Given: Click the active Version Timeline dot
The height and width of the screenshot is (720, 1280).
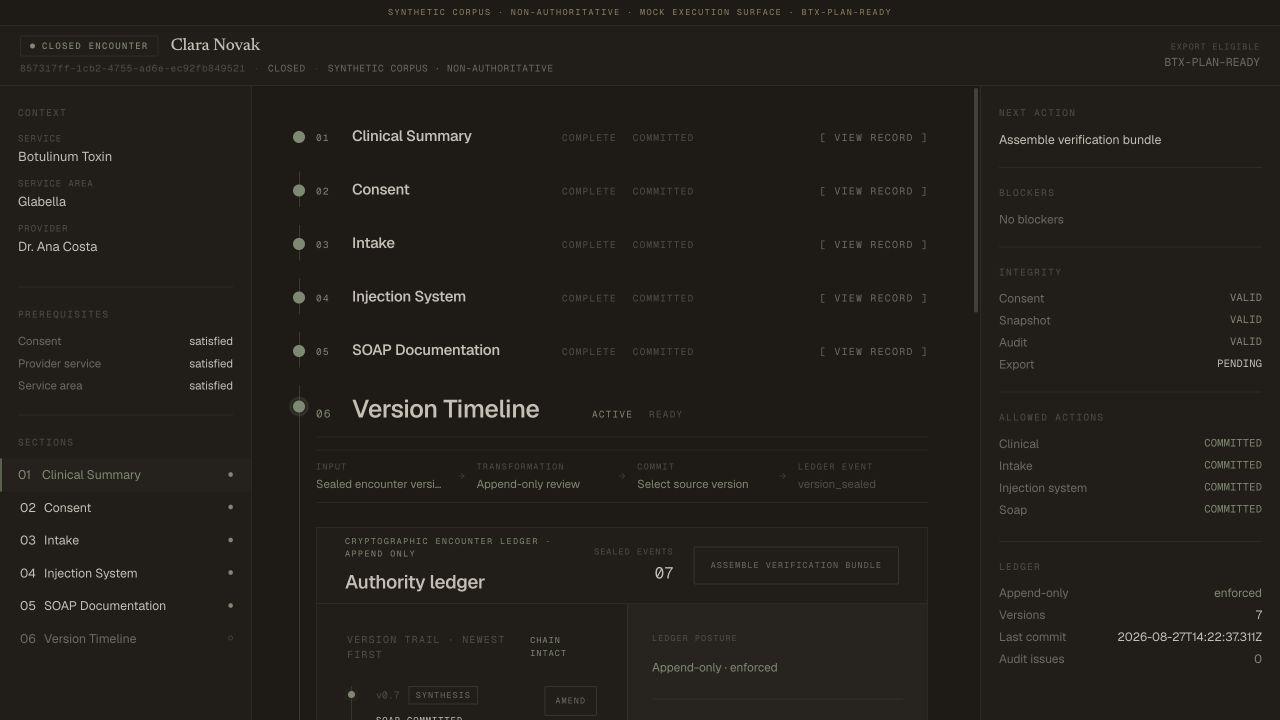Looking at the screenshot, I should tap(299, 406).
